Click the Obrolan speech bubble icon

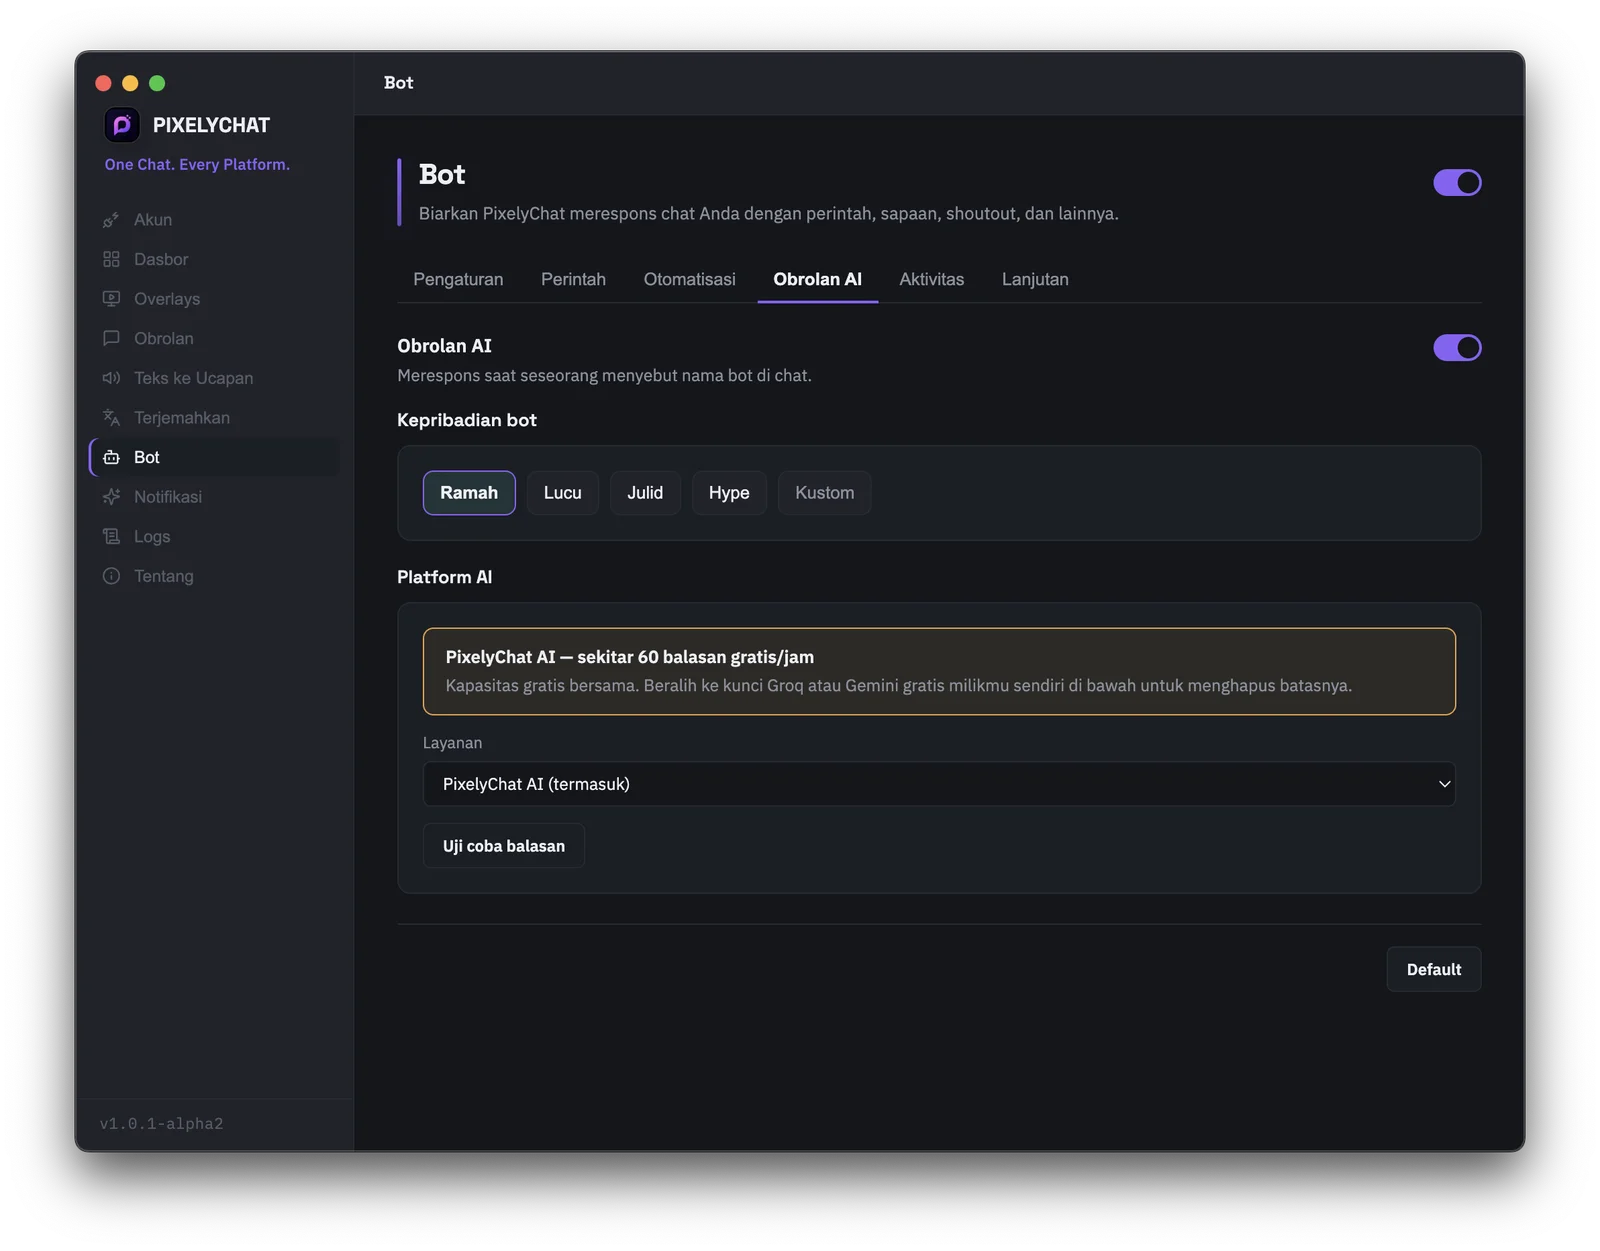(x=111, y=338)
